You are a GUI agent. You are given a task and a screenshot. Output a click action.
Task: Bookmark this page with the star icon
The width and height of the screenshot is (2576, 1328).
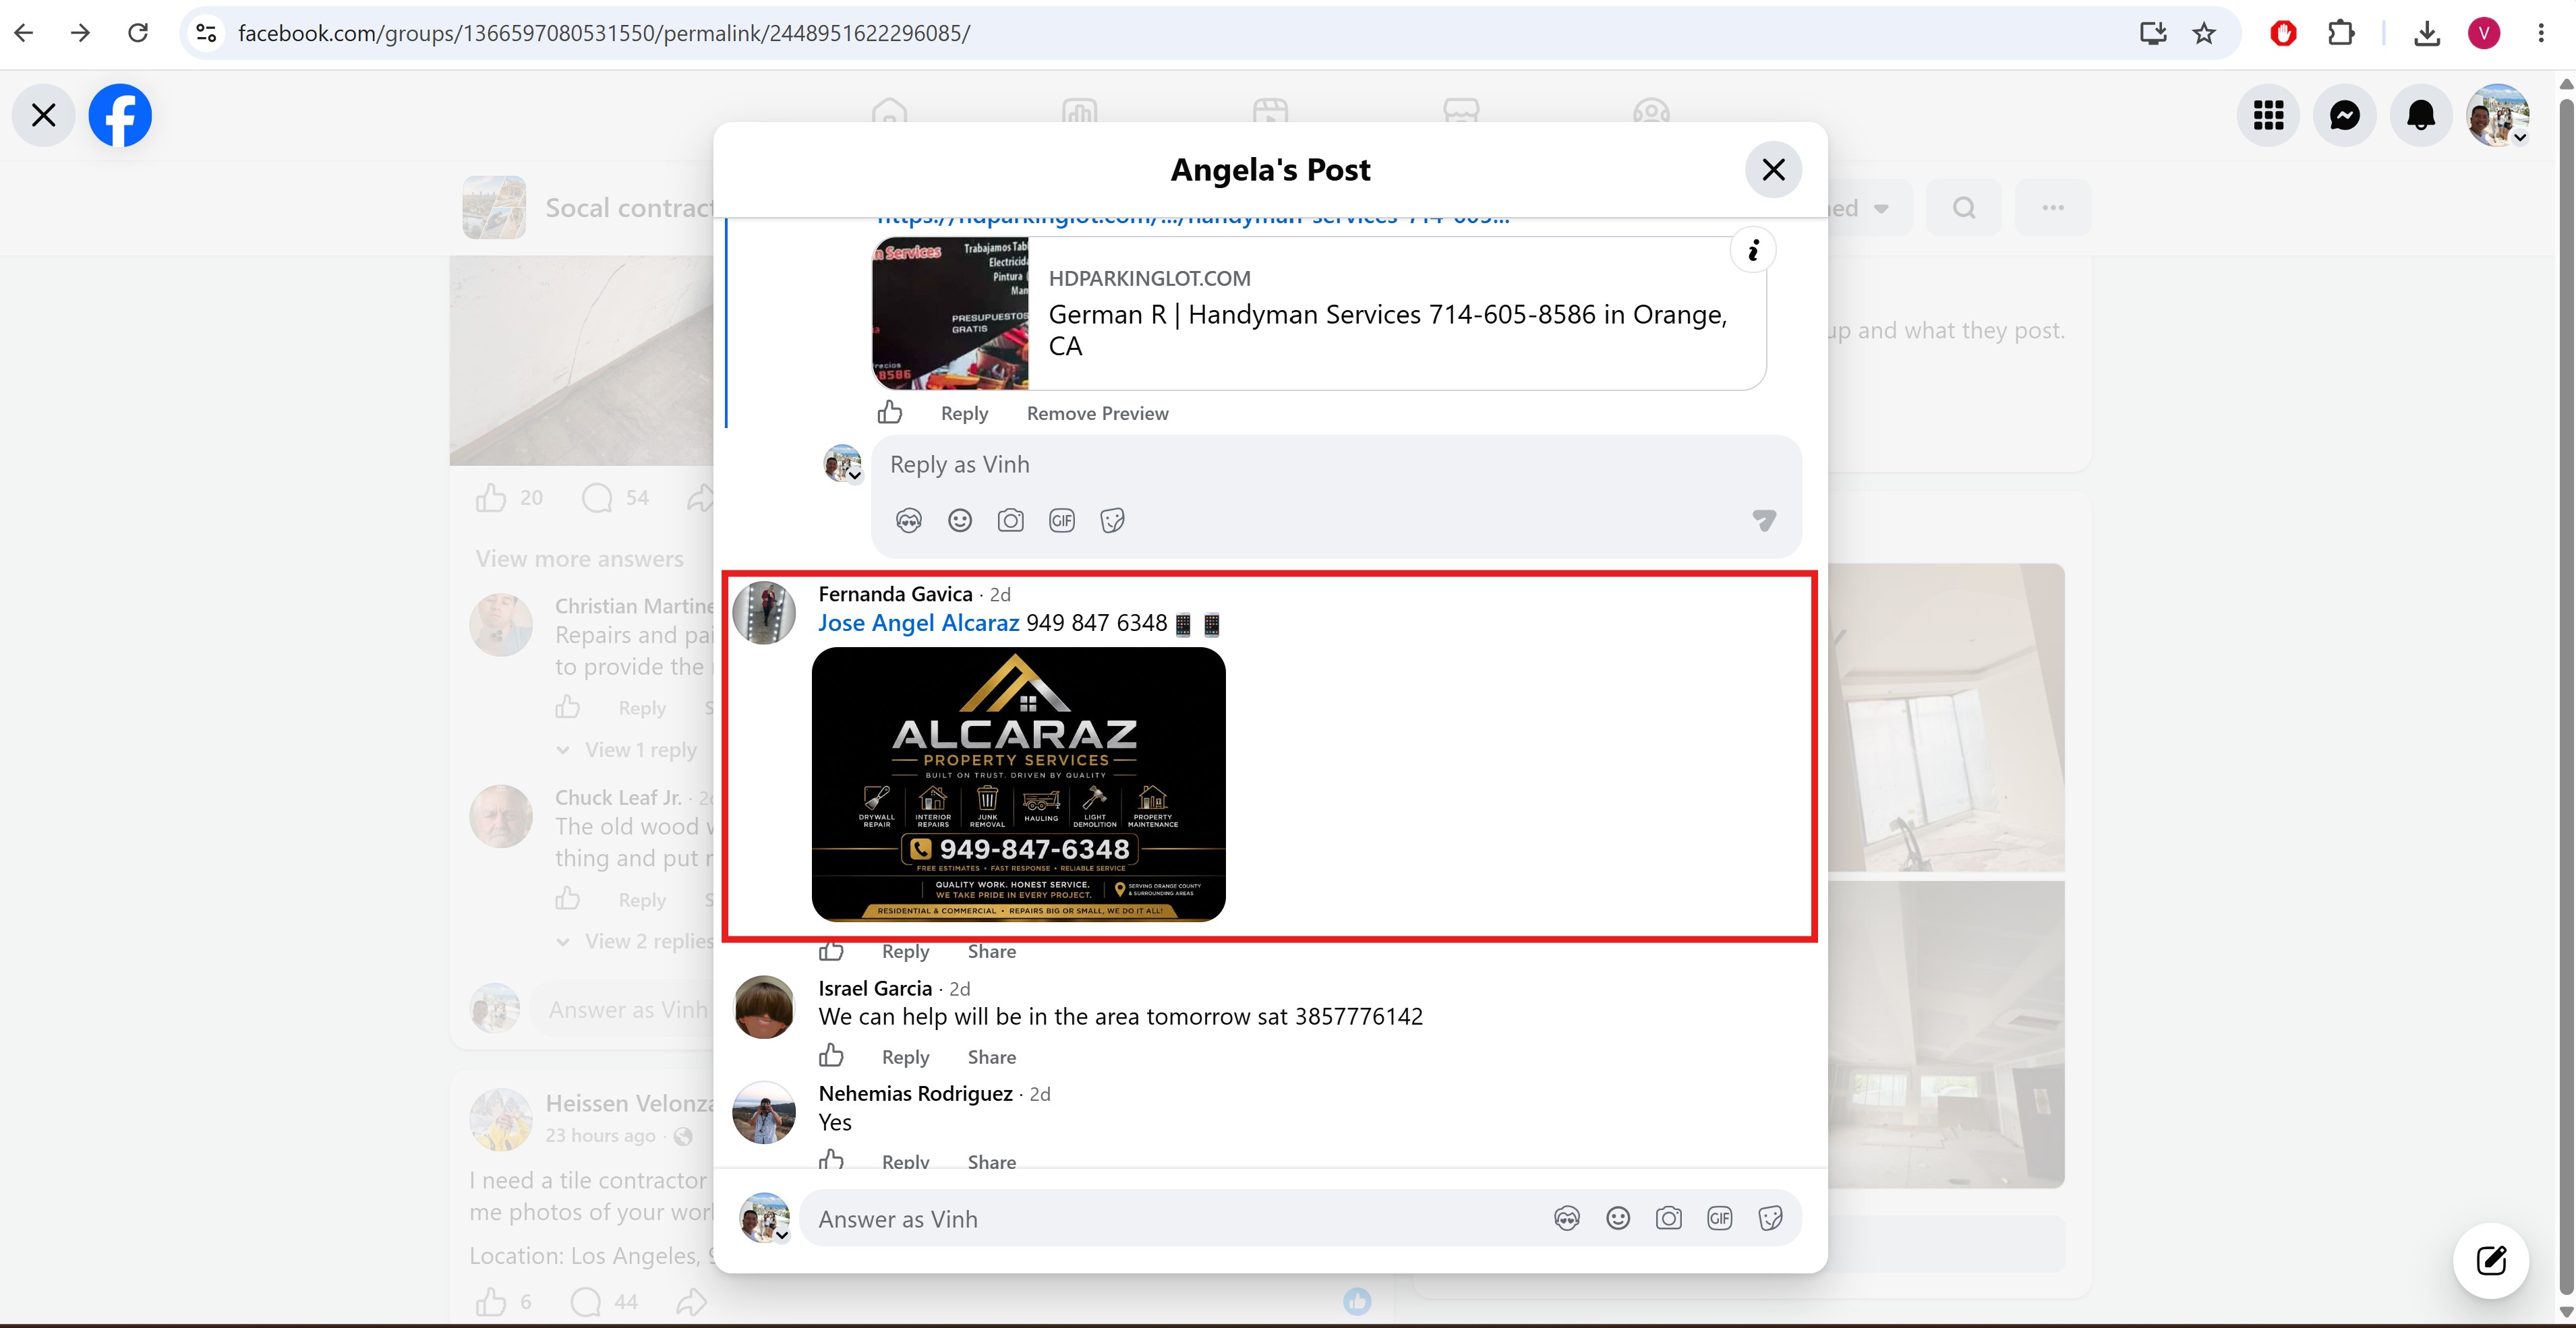tap(2204, 33)
